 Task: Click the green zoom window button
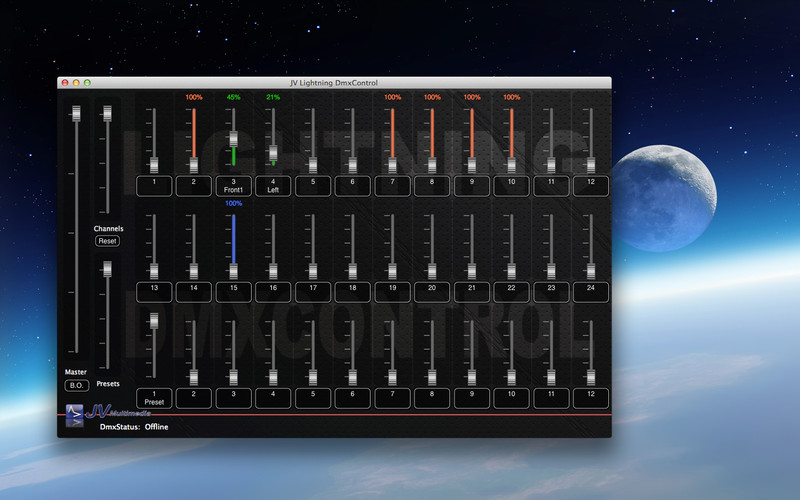87,83
